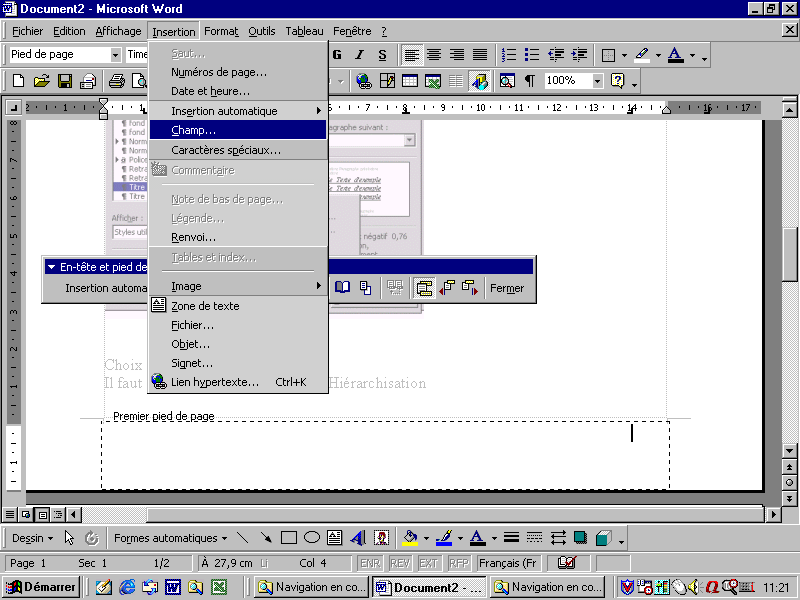The image size is (800, 600).
Task: Click the Page Setup book icon
Action: click(342, 288)
